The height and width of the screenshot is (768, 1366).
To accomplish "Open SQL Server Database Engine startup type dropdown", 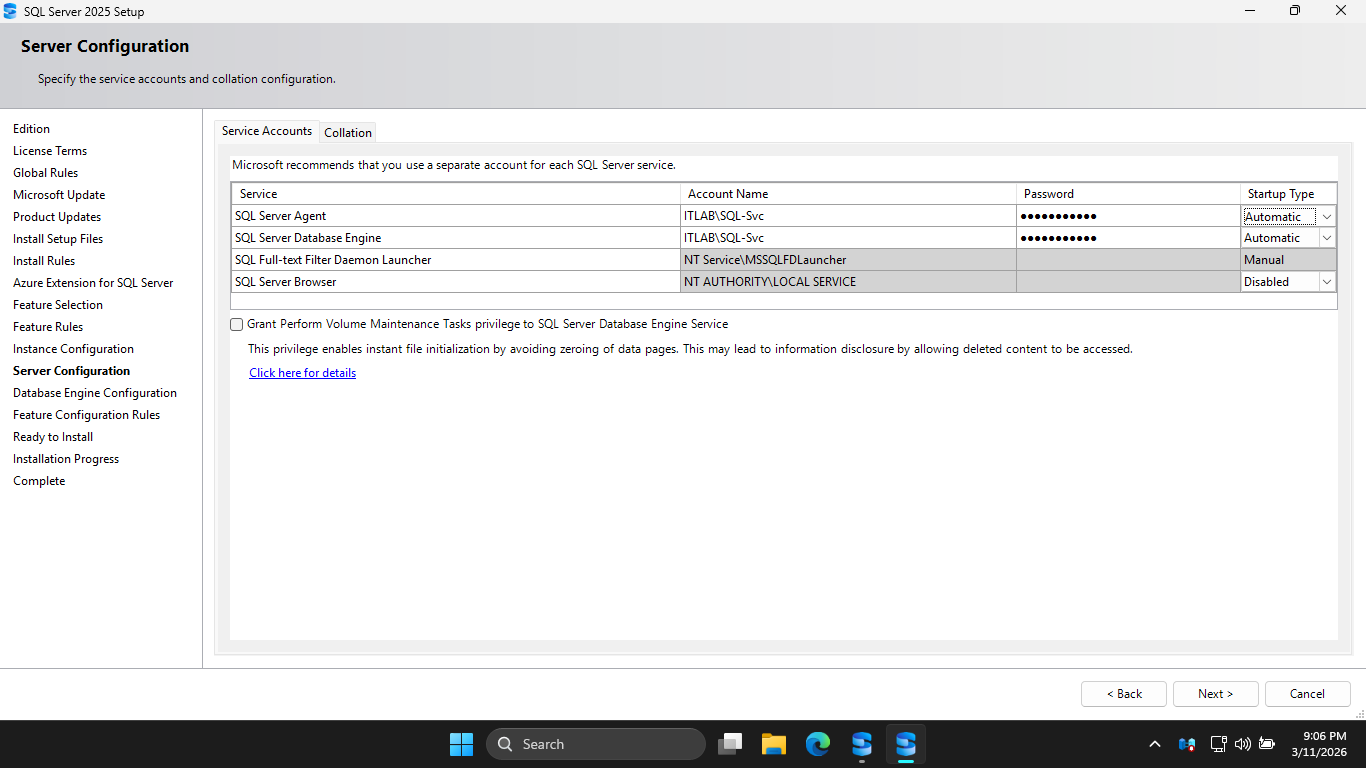I will point(1327,238).
